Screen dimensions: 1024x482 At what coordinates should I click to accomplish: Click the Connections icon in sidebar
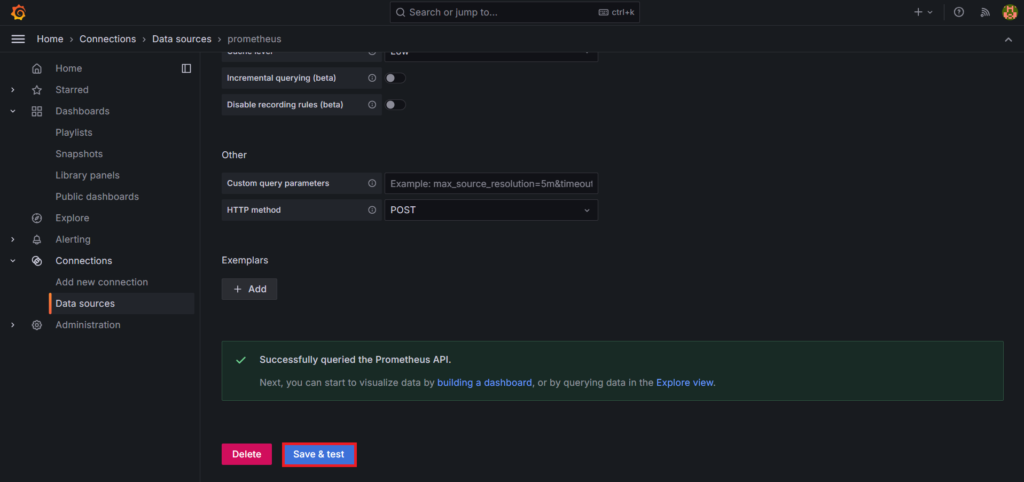coord(37,261)
